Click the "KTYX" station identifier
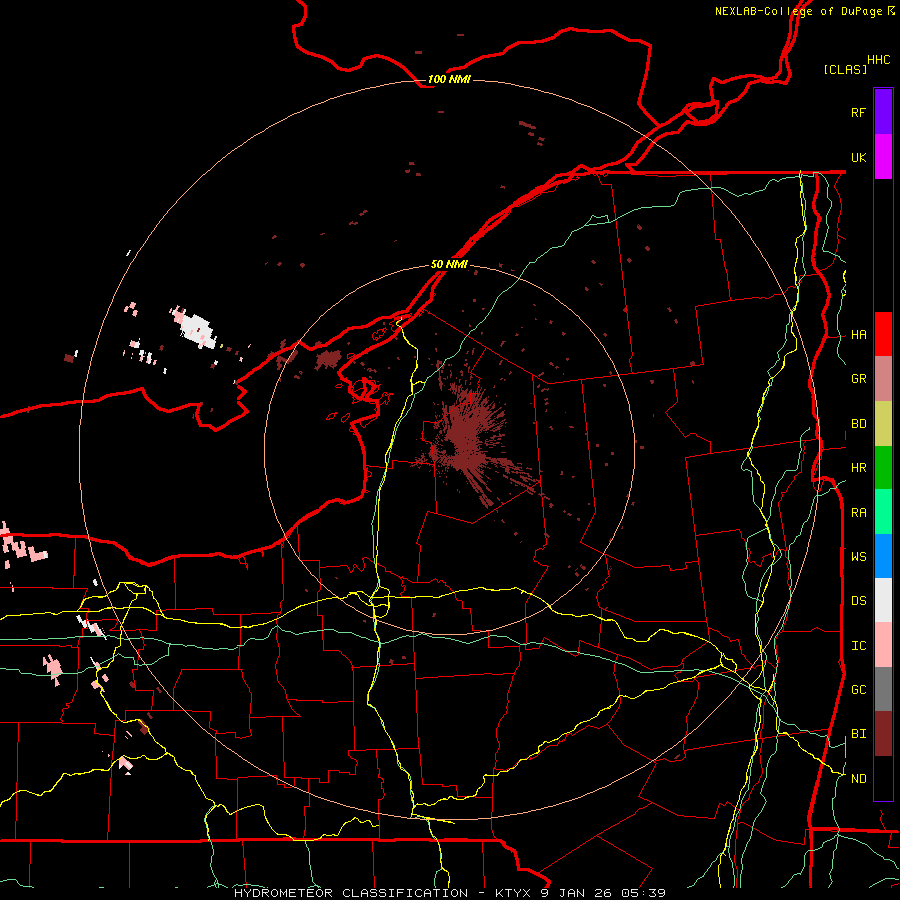 pyautogui.click(x=515, y=893)
